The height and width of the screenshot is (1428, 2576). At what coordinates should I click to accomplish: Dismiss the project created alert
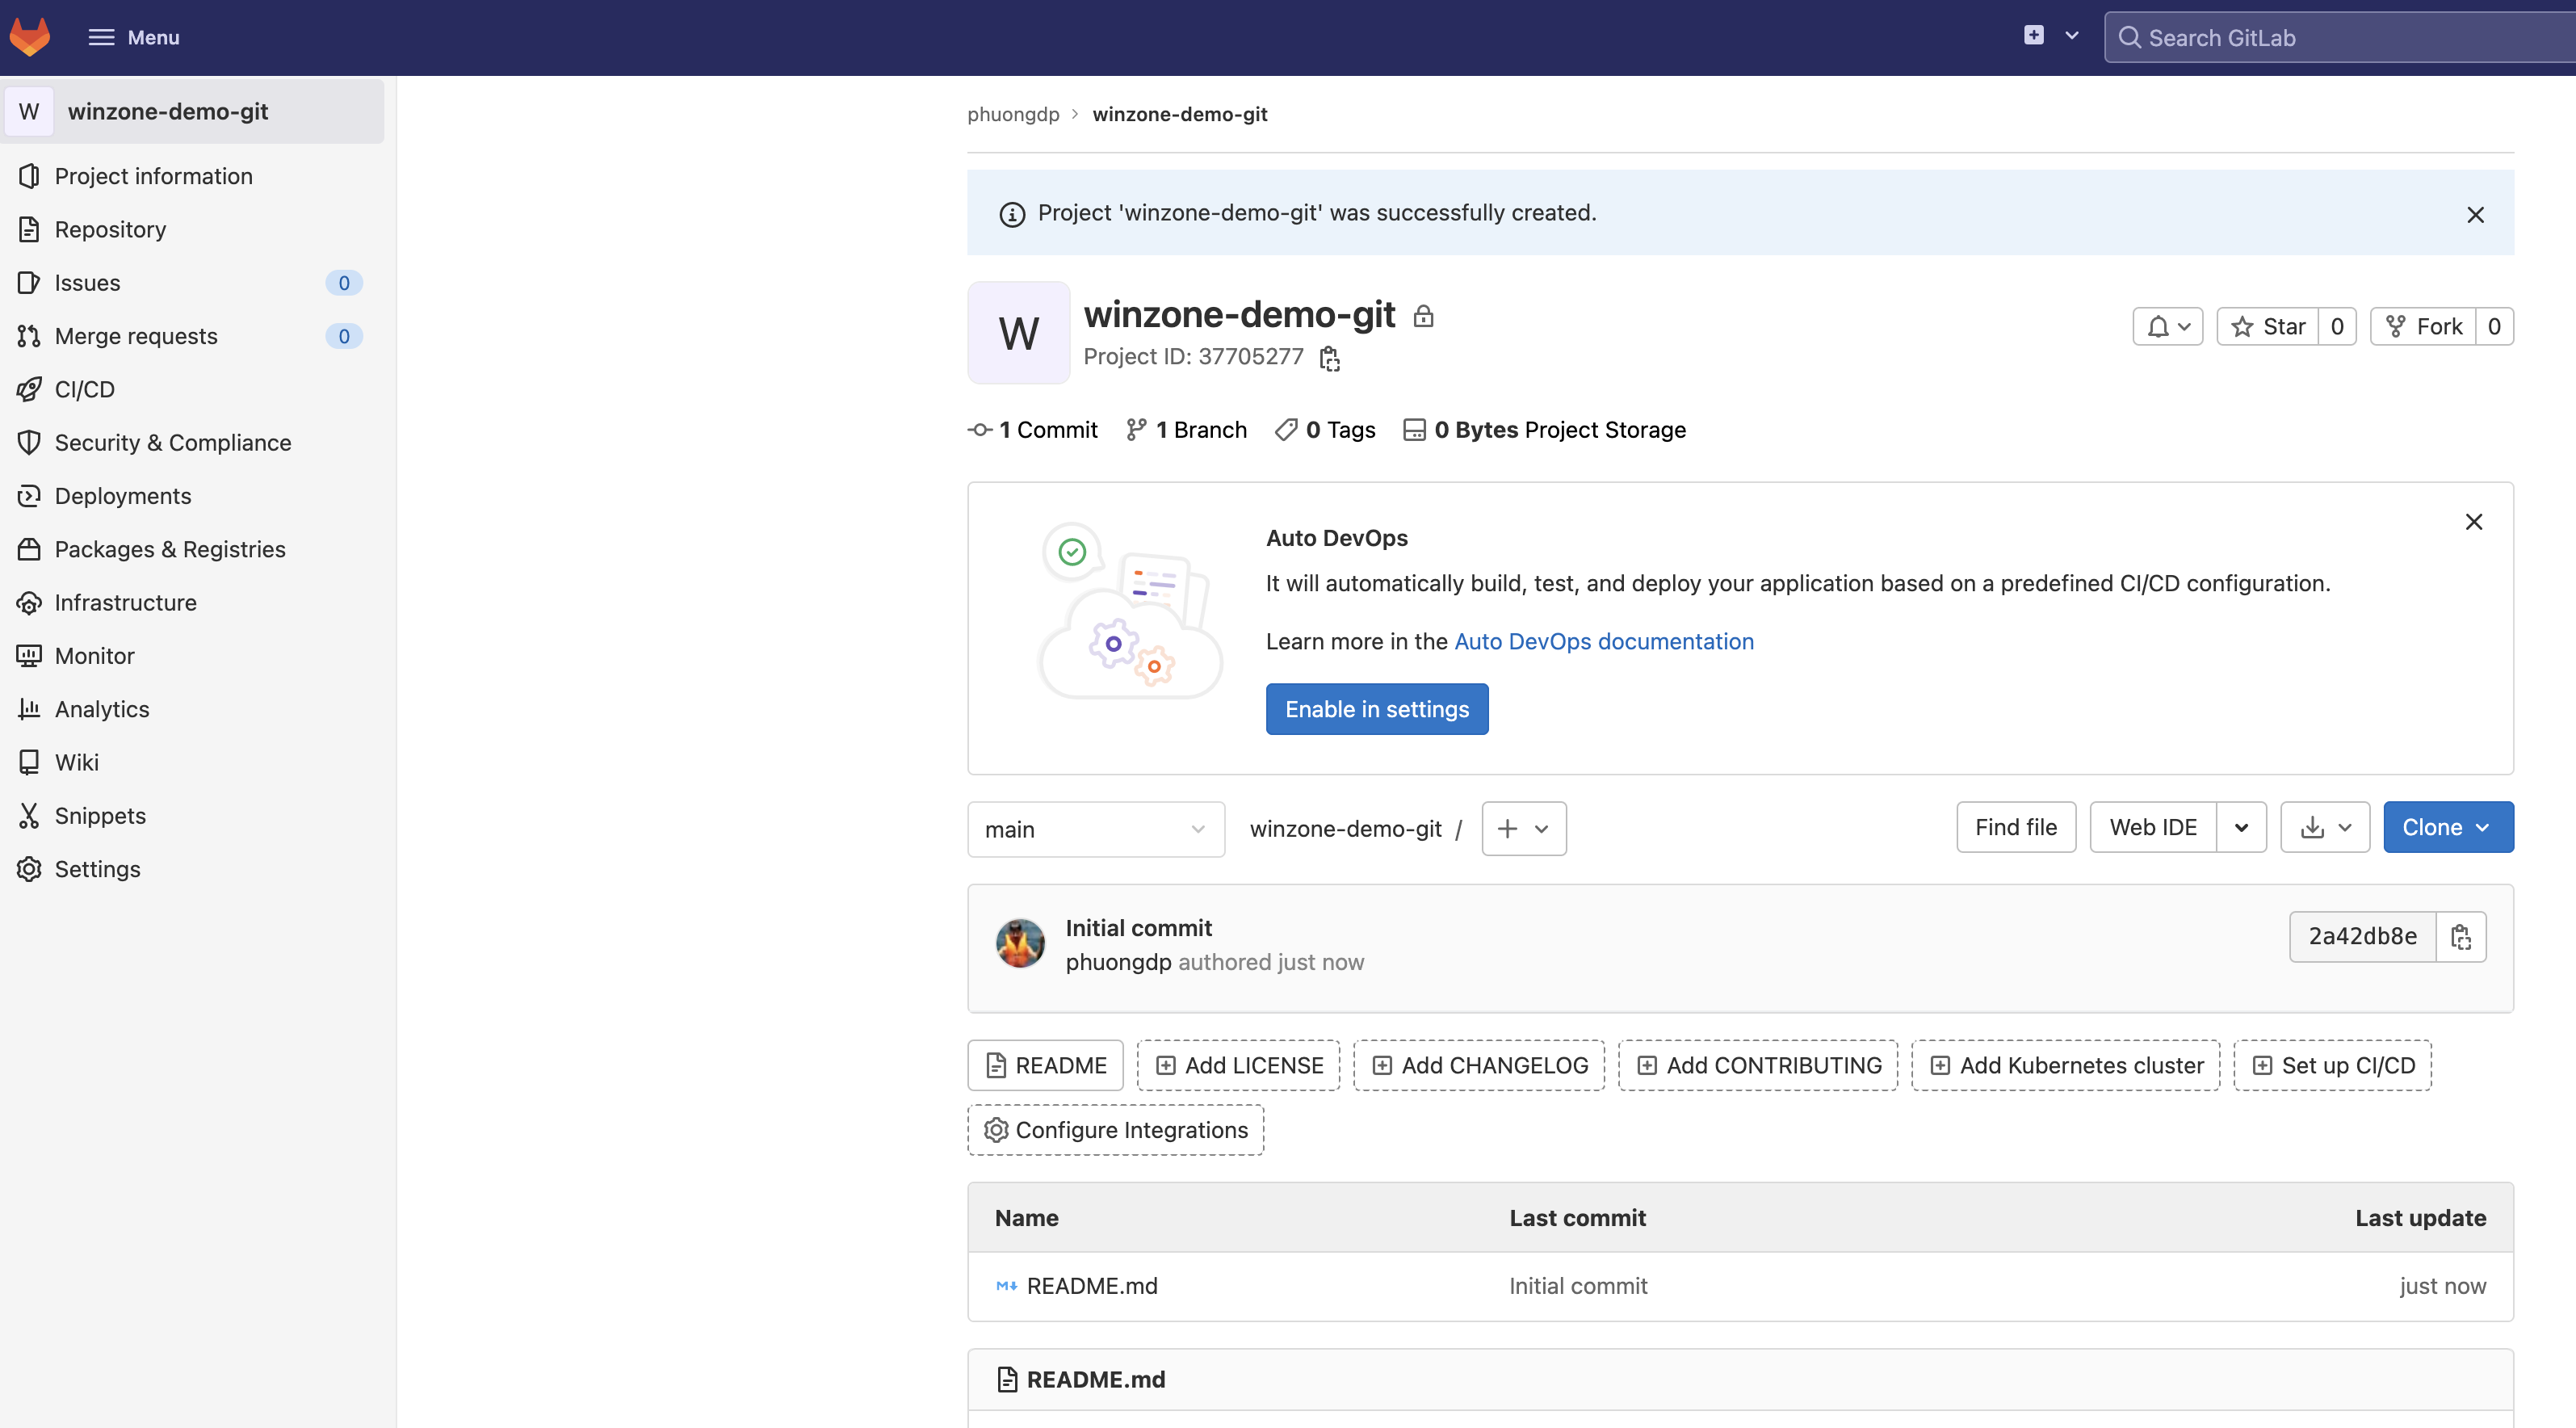tap(2475, 214)
